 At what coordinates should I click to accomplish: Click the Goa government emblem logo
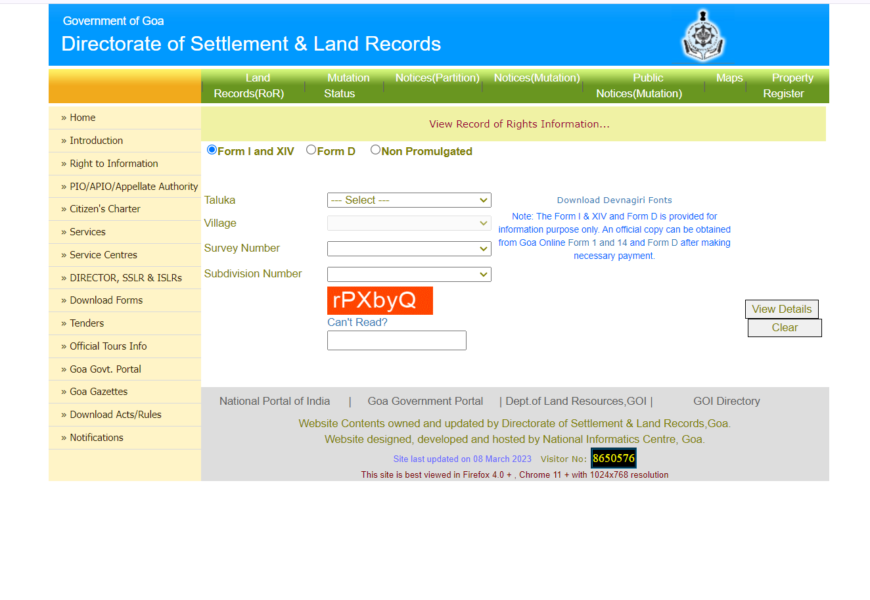click(x=703, y=36)
